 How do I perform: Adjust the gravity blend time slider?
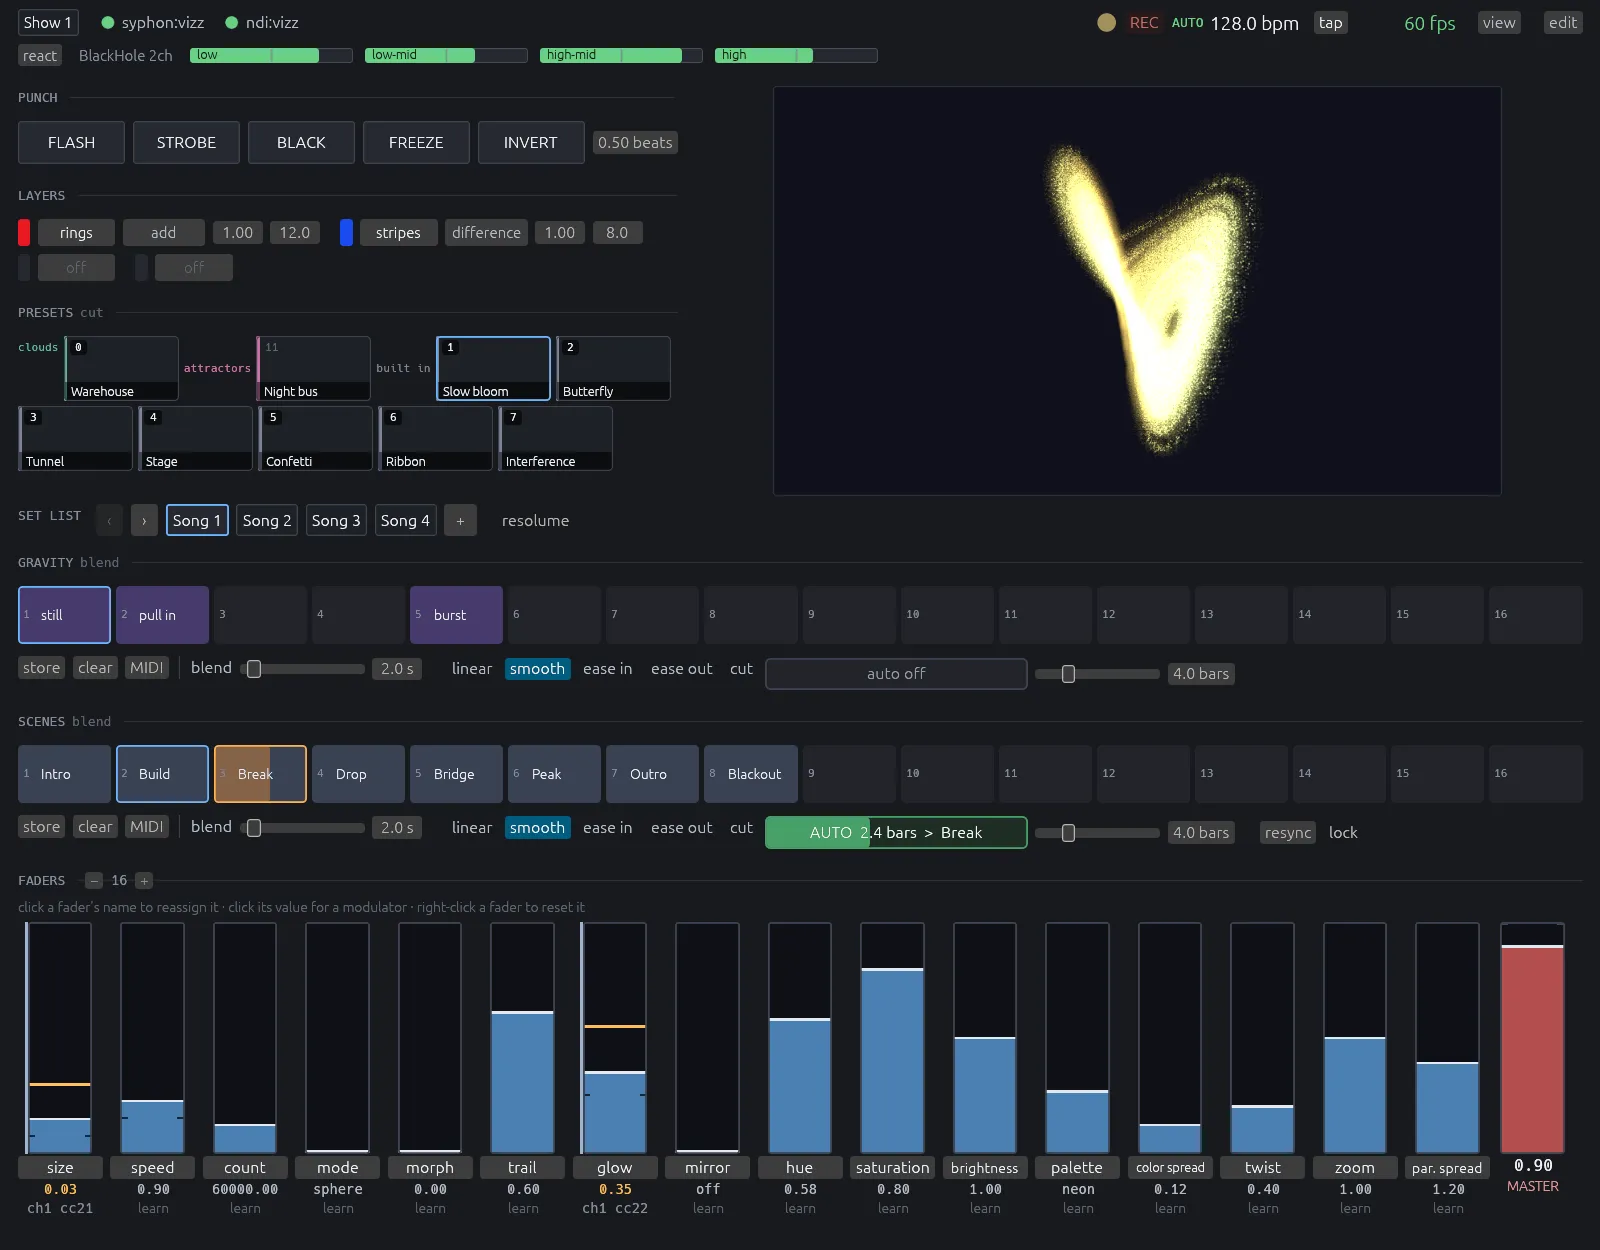304,668
